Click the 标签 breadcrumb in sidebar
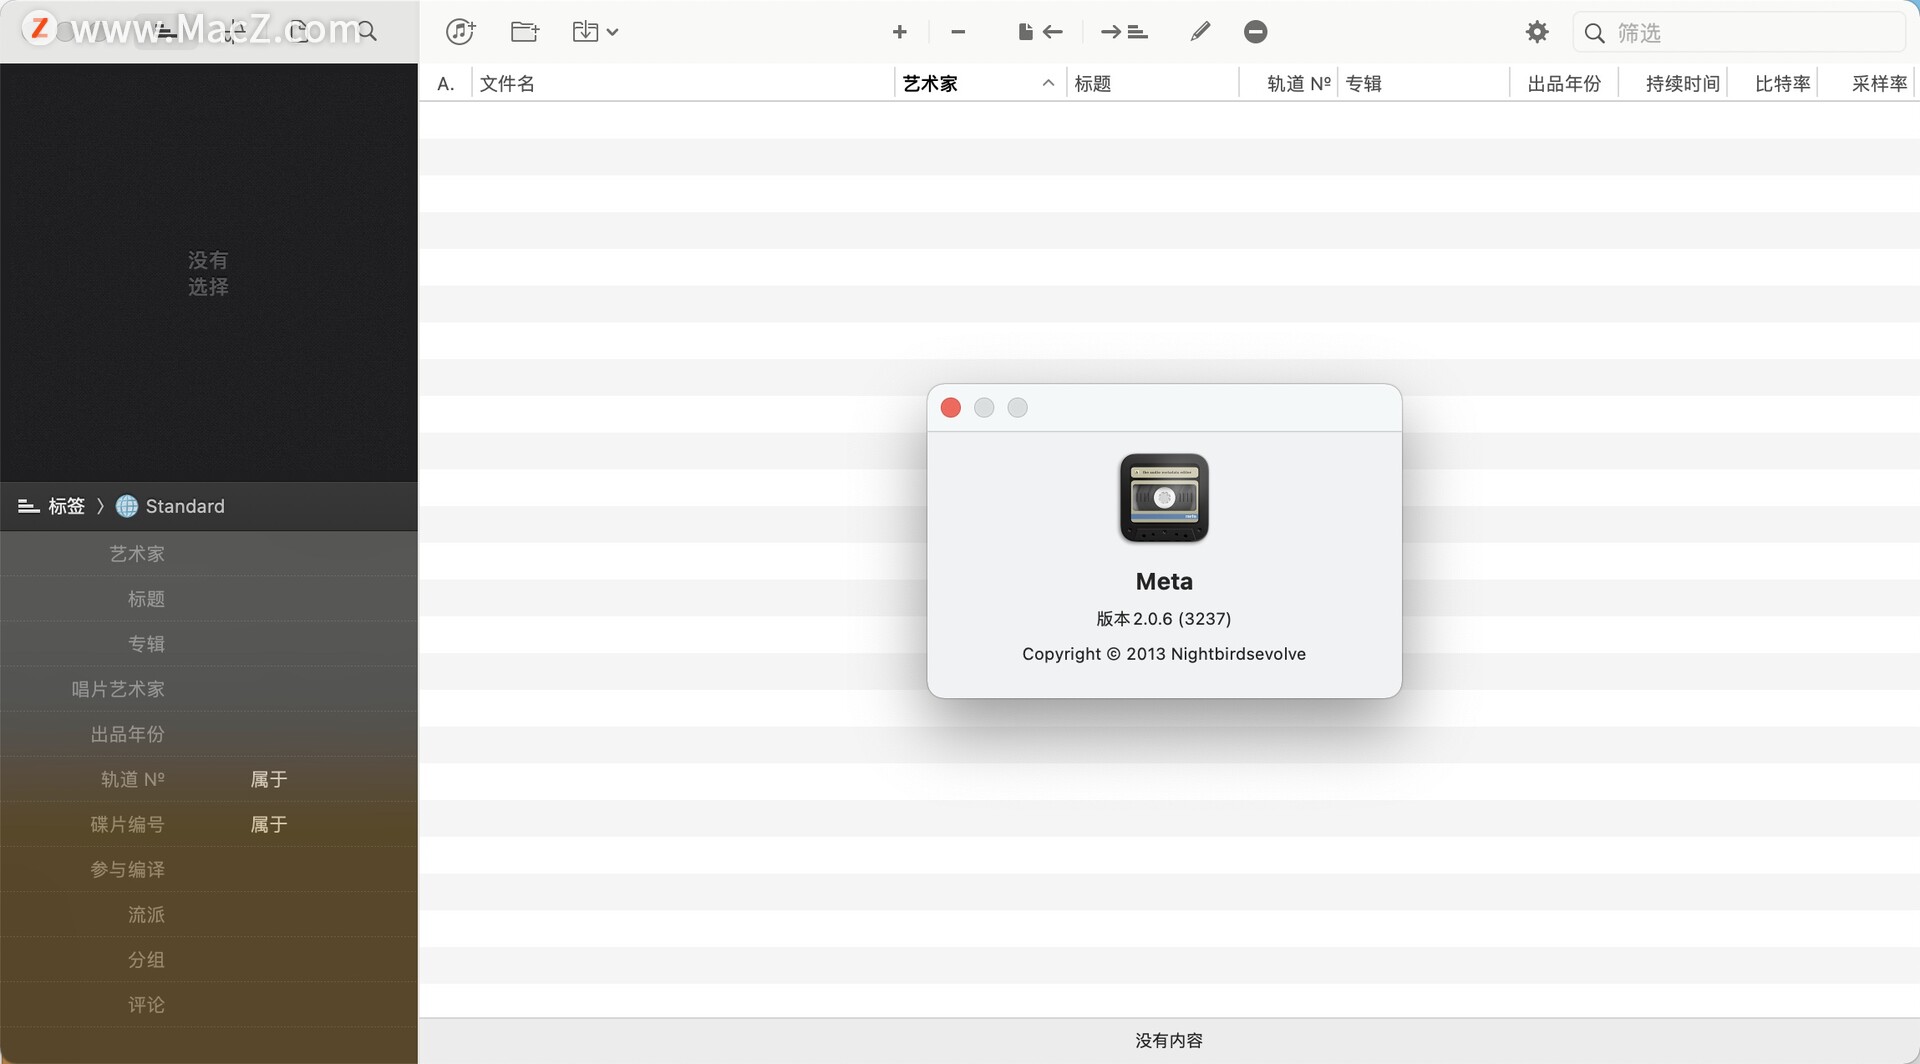This screenshot has height=1064, width=1920. (x=66, y=506)
